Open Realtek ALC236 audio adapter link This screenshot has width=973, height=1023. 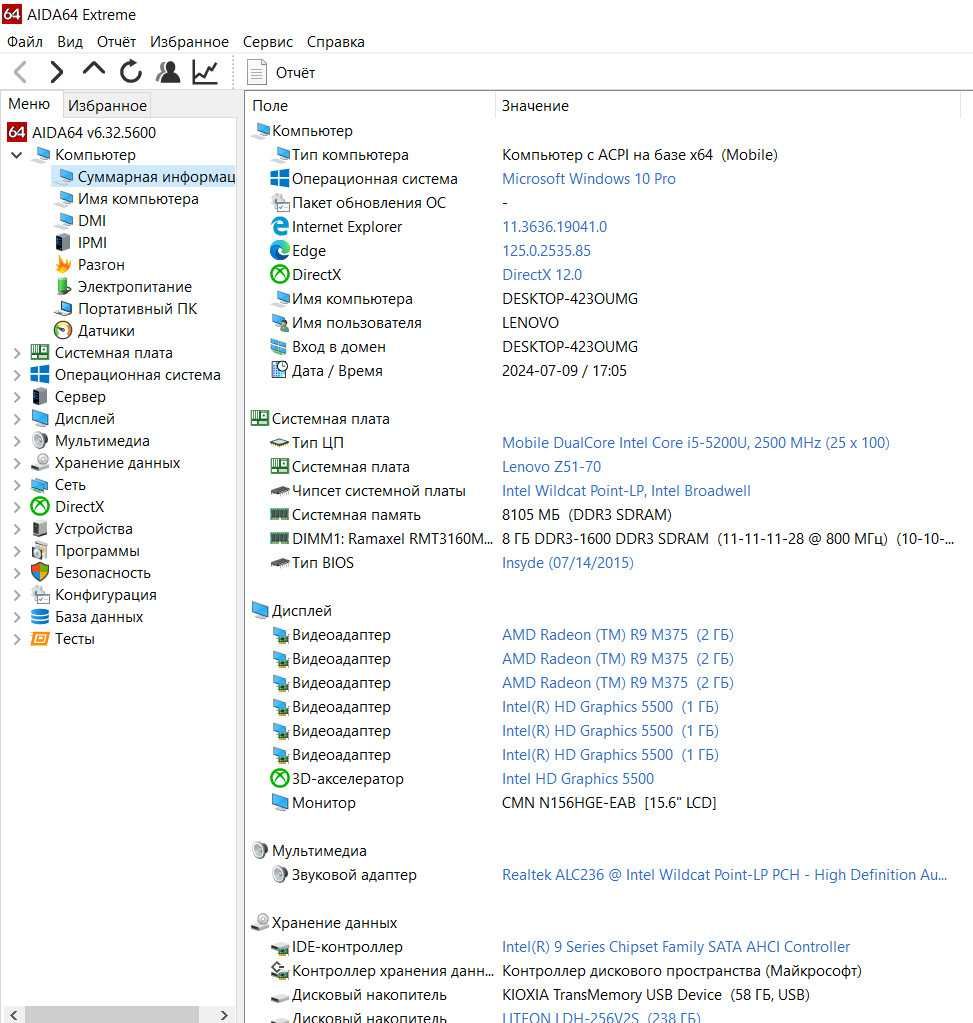pyautogui.click(x=724, y=875)
